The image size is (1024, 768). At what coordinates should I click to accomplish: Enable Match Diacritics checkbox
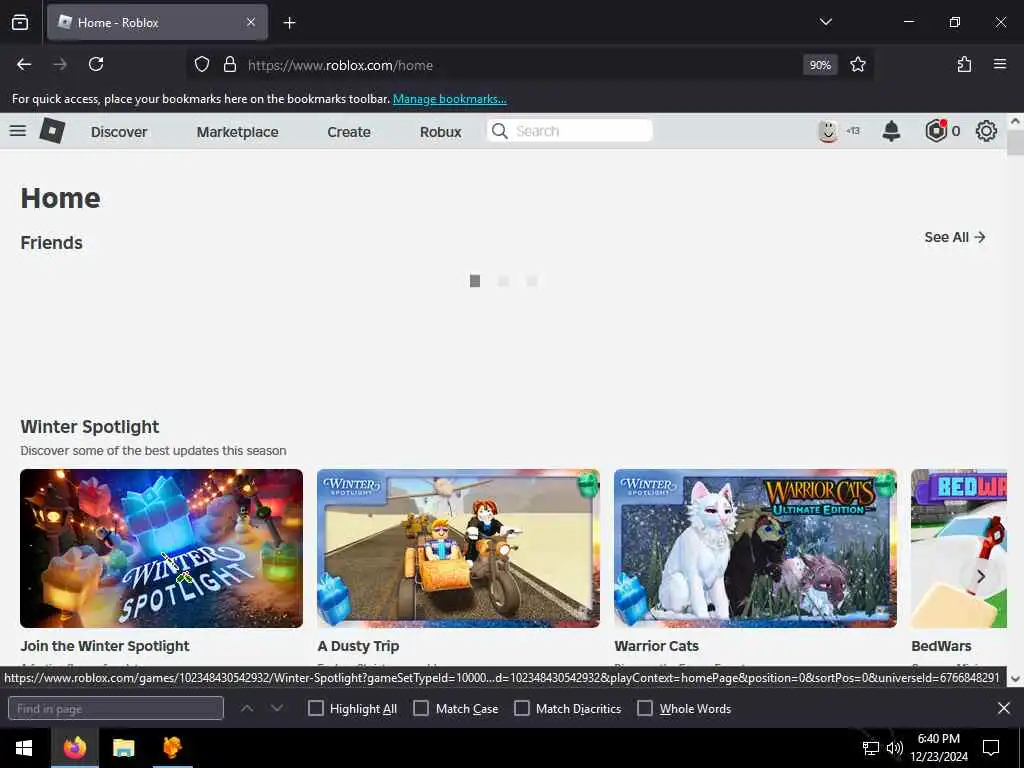click(x=522, y=708)
